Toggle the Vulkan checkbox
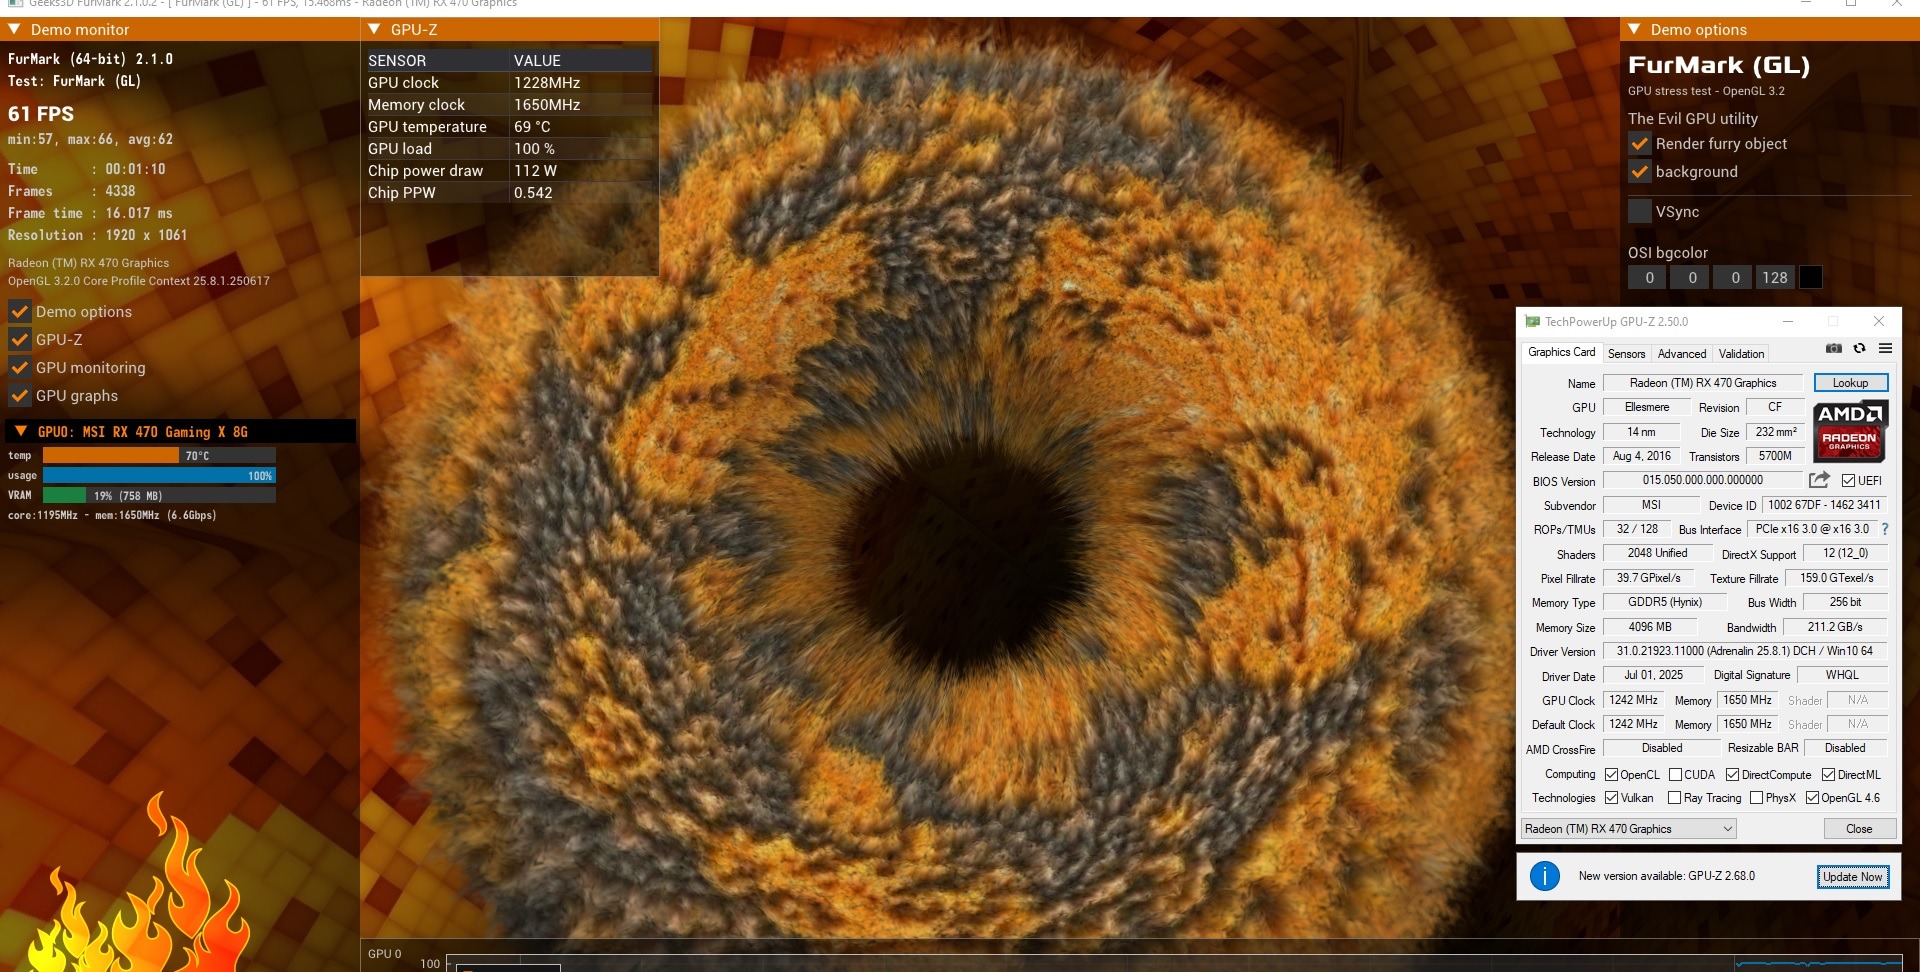1920x972 pixels. click(1611, 798)
